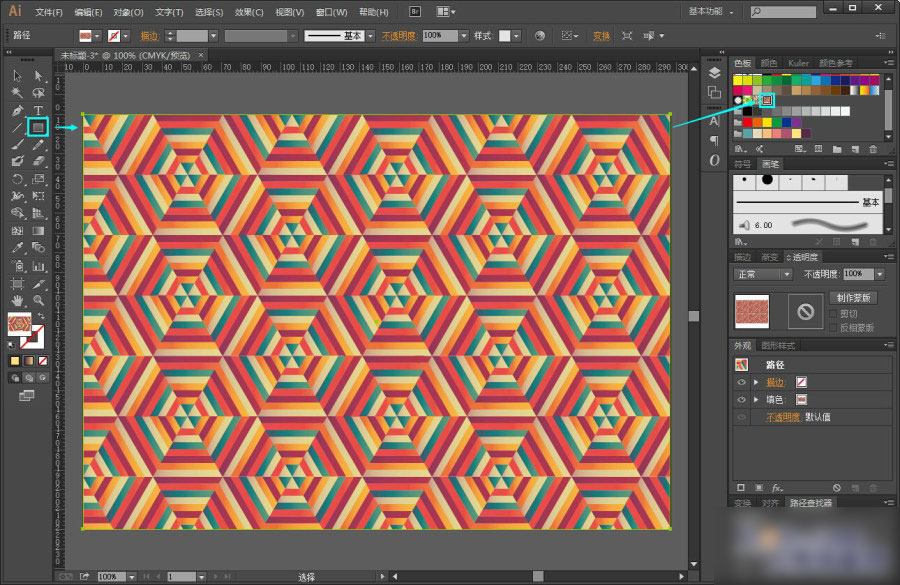The height and width of the screenshot is (585, 900).
Task: Select the highlighted pattern swatch in 色板
Action: (x=767, y=100)
